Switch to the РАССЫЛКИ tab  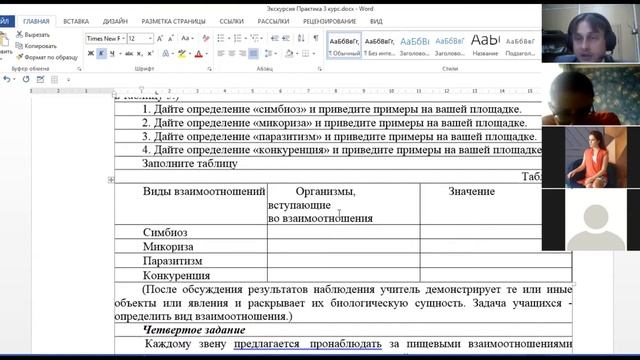tap(273, 21)
